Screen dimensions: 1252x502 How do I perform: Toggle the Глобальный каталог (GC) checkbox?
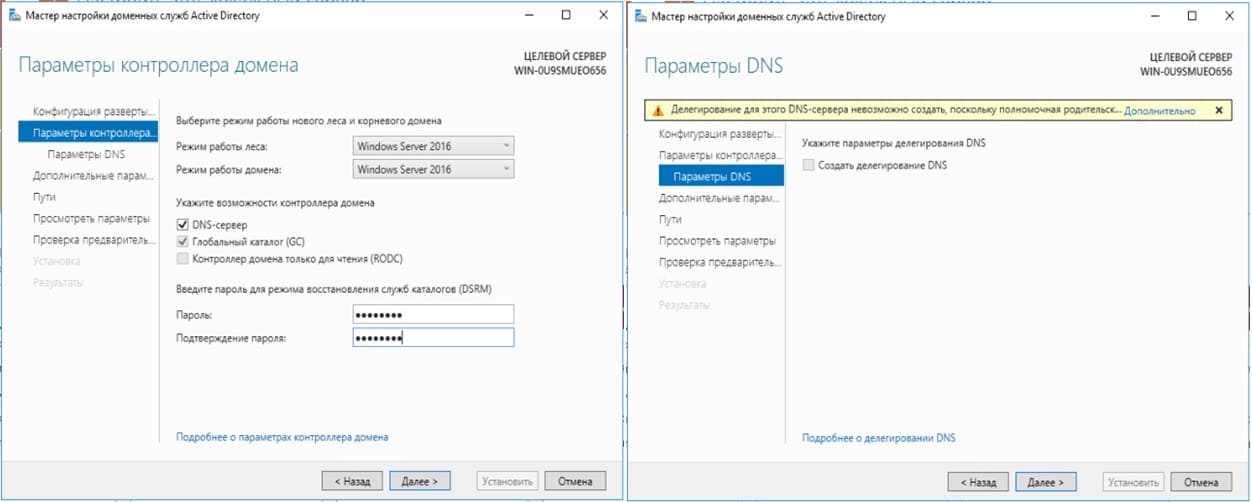click(x=182, y=241)
